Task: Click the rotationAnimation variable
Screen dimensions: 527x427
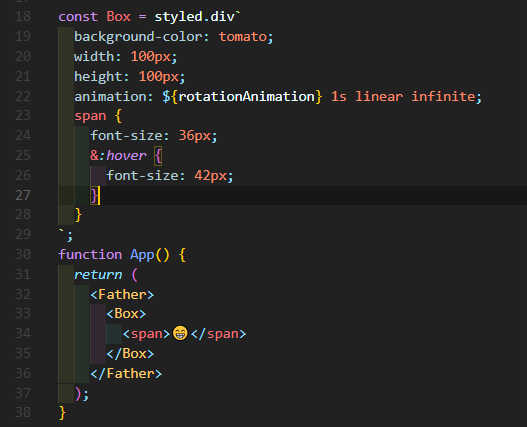Action: click(x=246, y=96)
